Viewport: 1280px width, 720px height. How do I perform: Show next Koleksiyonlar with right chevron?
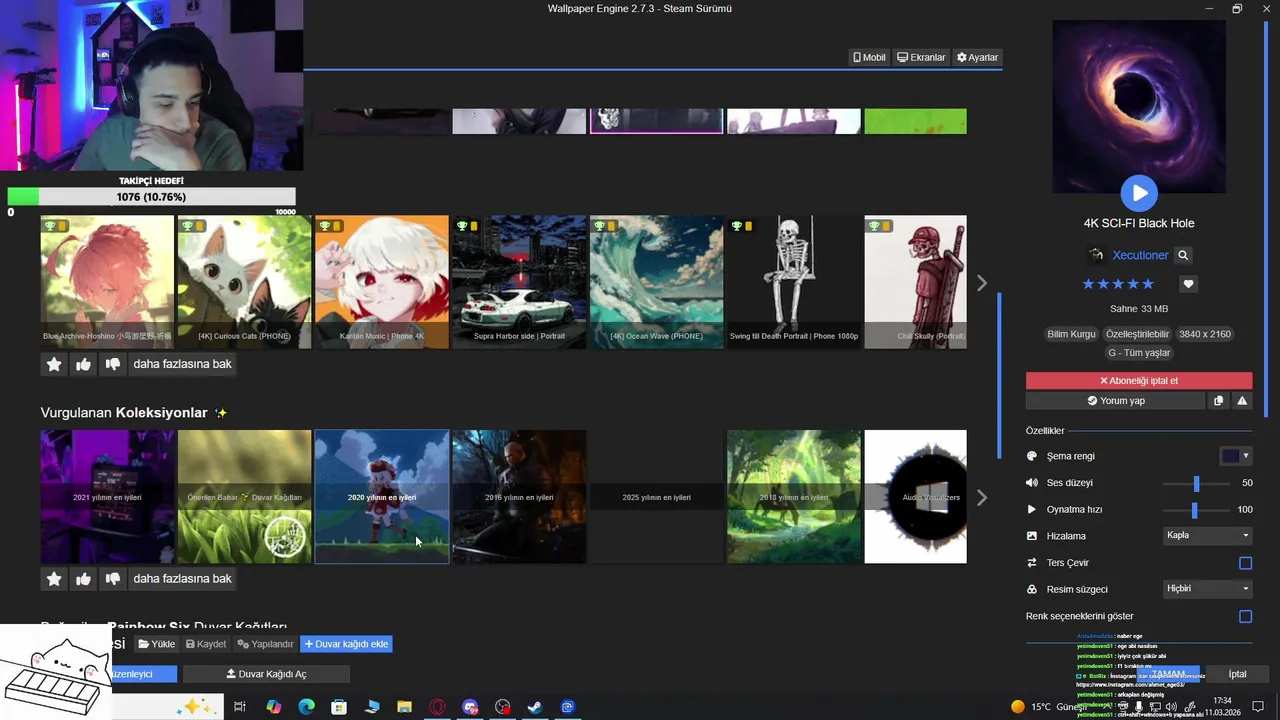pyautogui.click(x=981, y=497)
